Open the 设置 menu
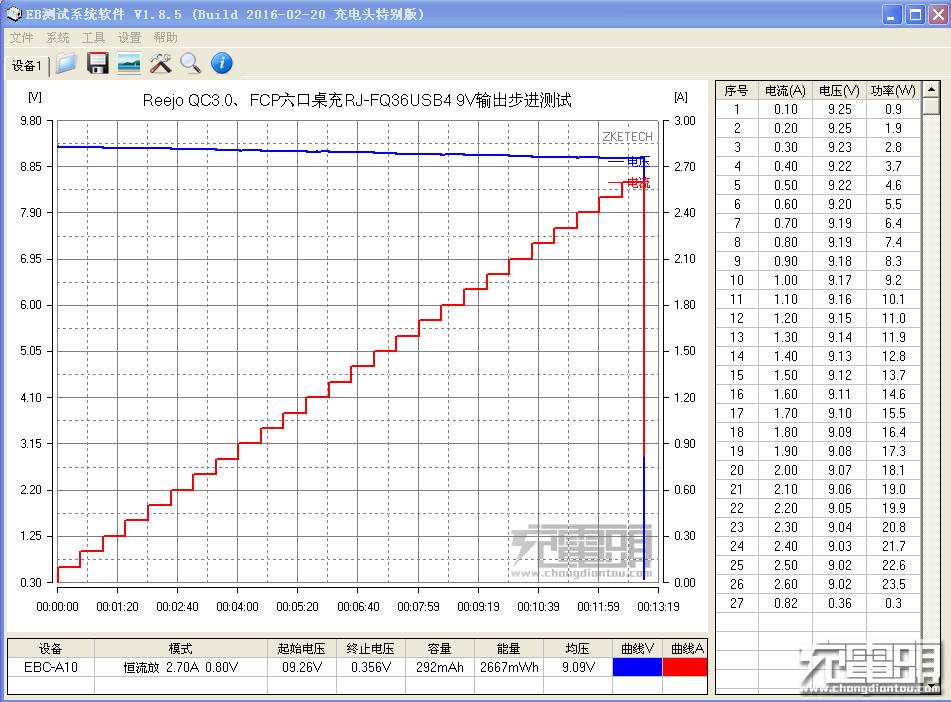The width and height of the screenshot is (951, 702). pos(129,38)
